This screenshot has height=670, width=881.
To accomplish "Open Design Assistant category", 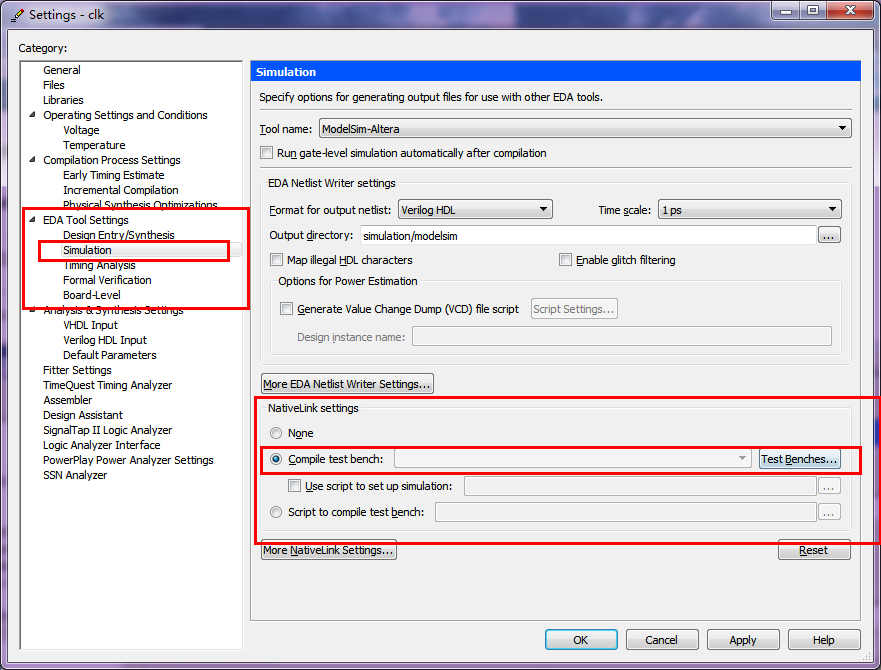I will tap(83, 415).
